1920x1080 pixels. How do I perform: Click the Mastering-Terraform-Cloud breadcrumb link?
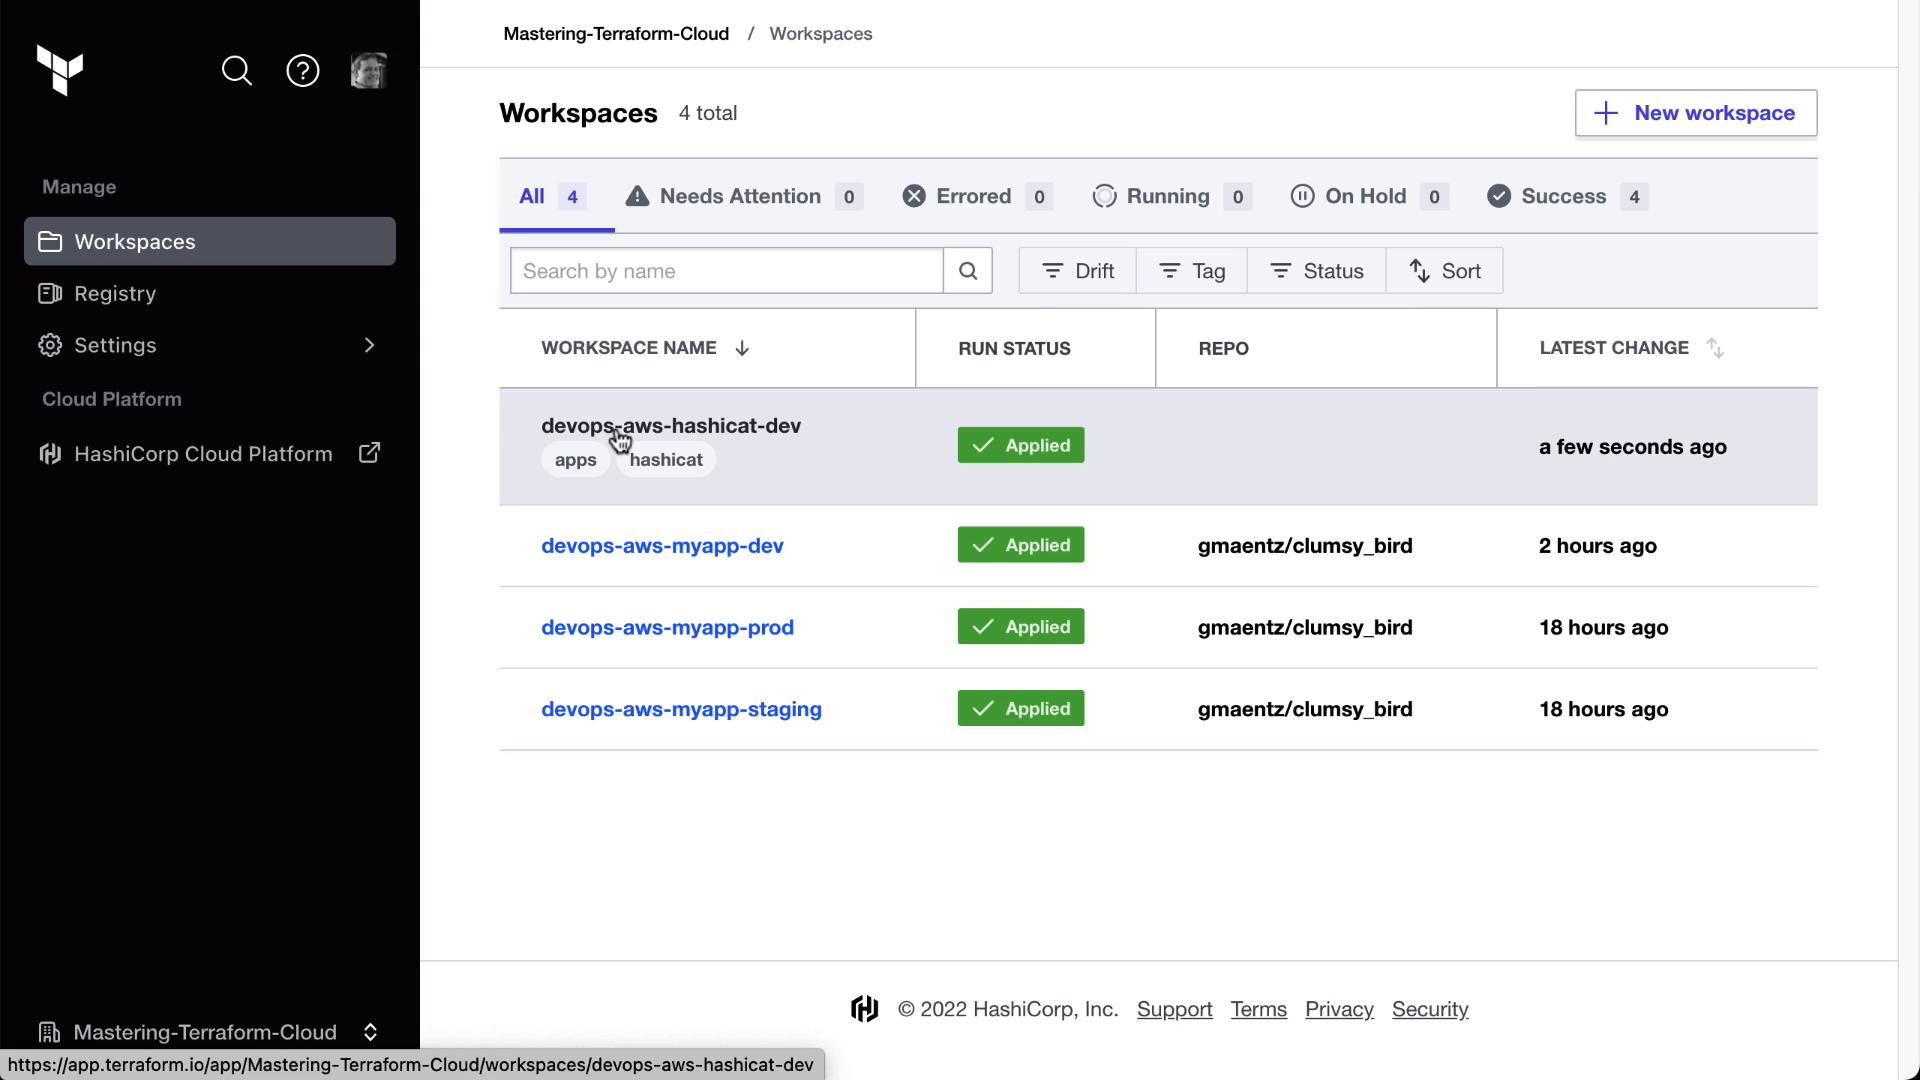[x=616, y=34]
